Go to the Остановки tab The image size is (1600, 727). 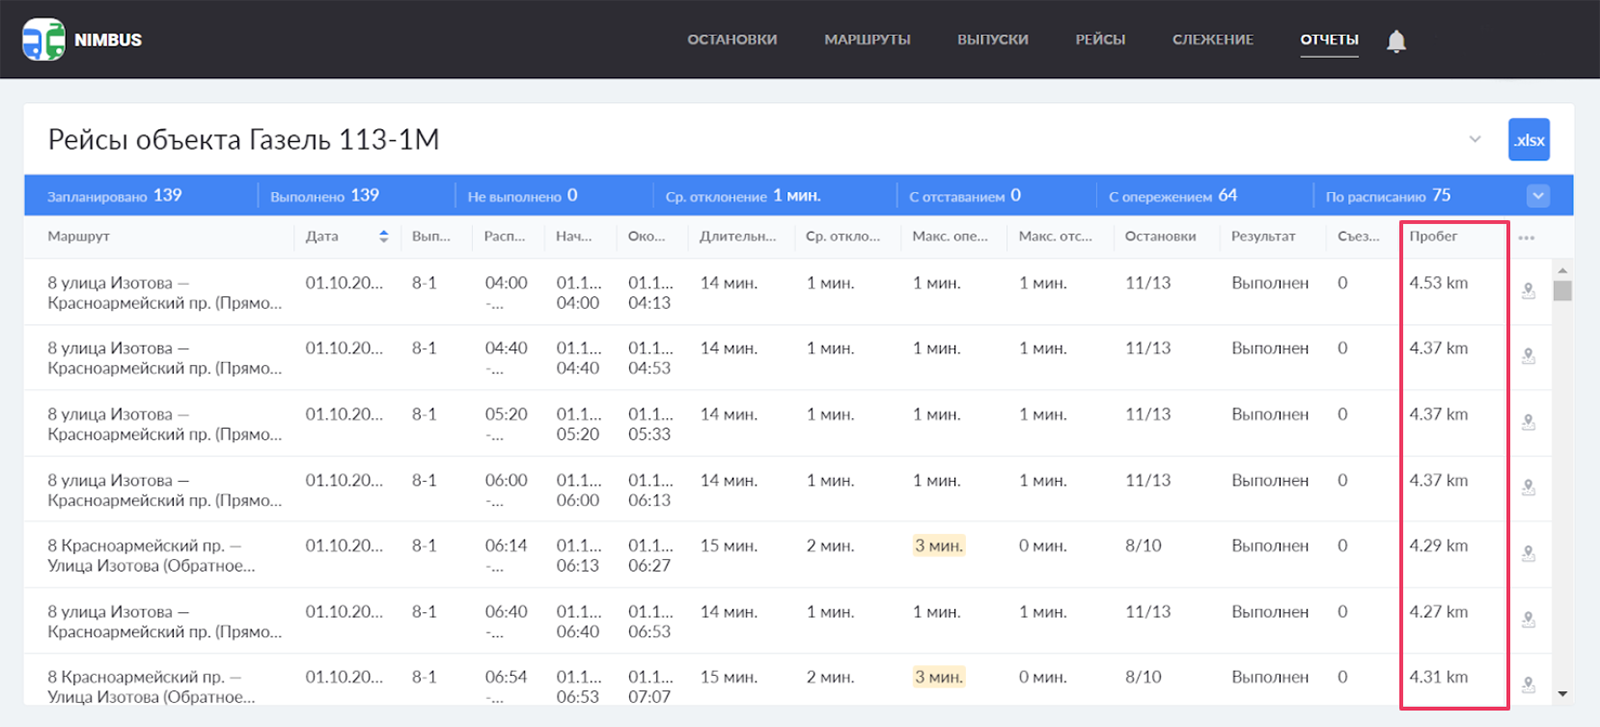point(732,40)
